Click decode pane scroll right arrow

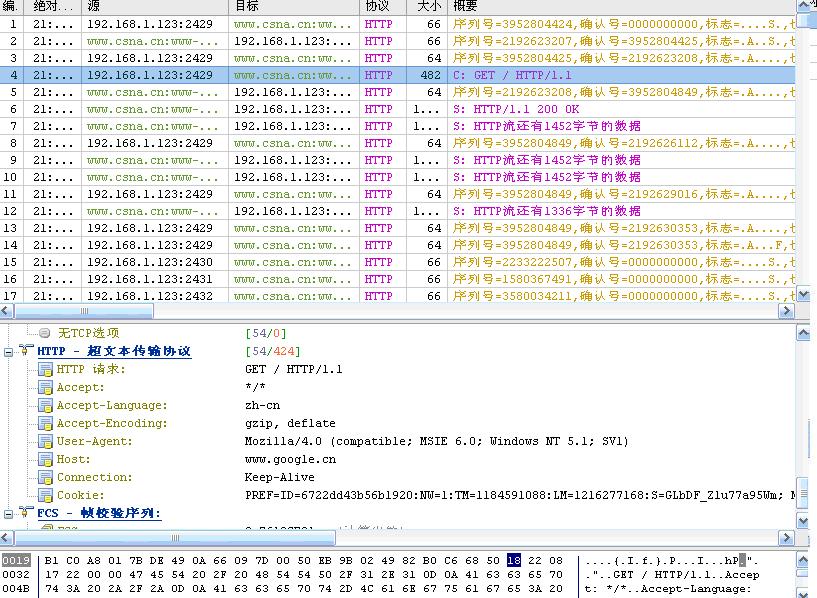[x=786, y=538]
